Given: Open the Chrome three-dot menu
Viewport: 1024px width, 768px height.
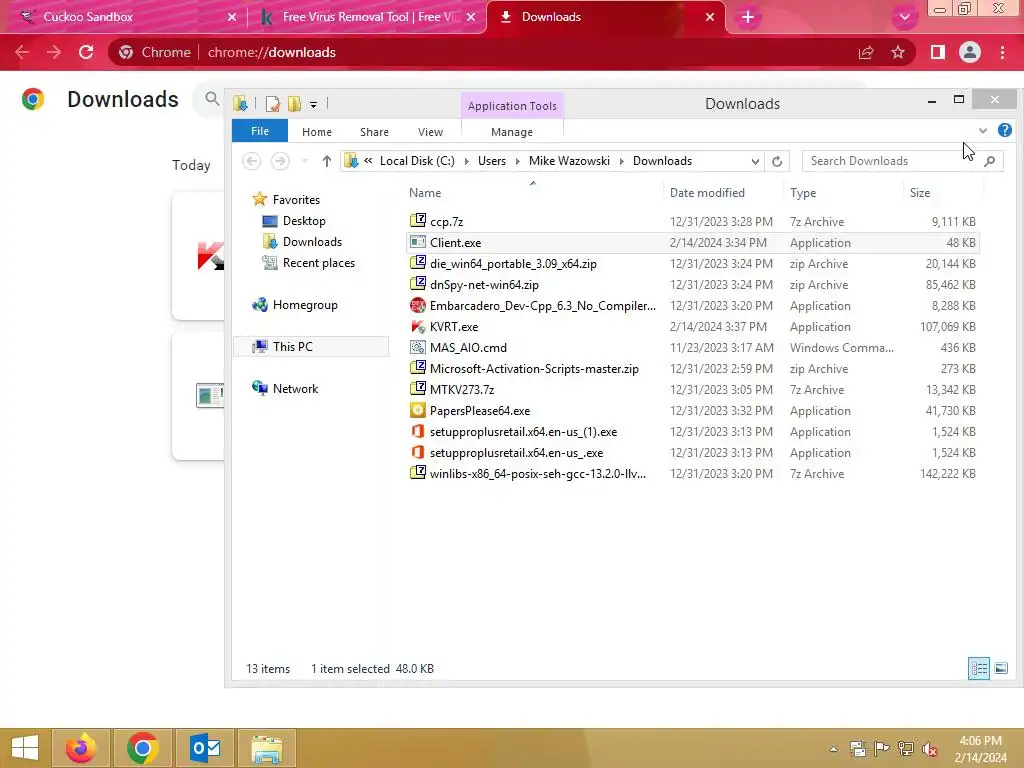Looking at the screenshot, I should (1002, 52).
